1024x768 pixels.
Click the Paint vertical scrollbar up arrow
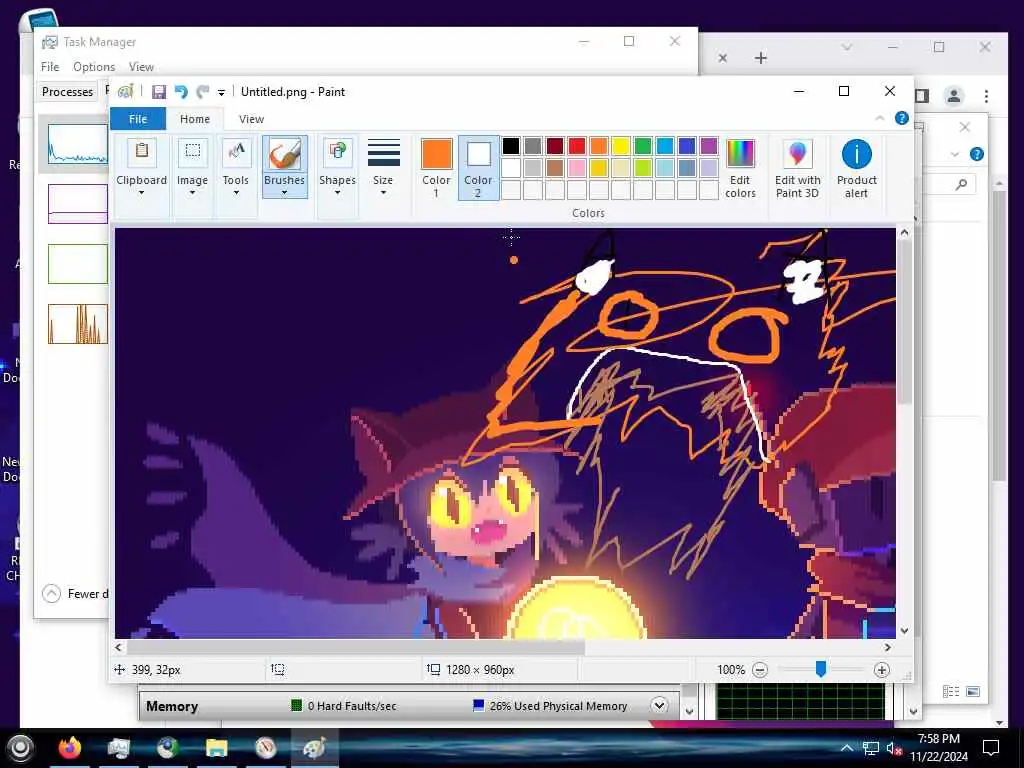click(x=904, y=232)
